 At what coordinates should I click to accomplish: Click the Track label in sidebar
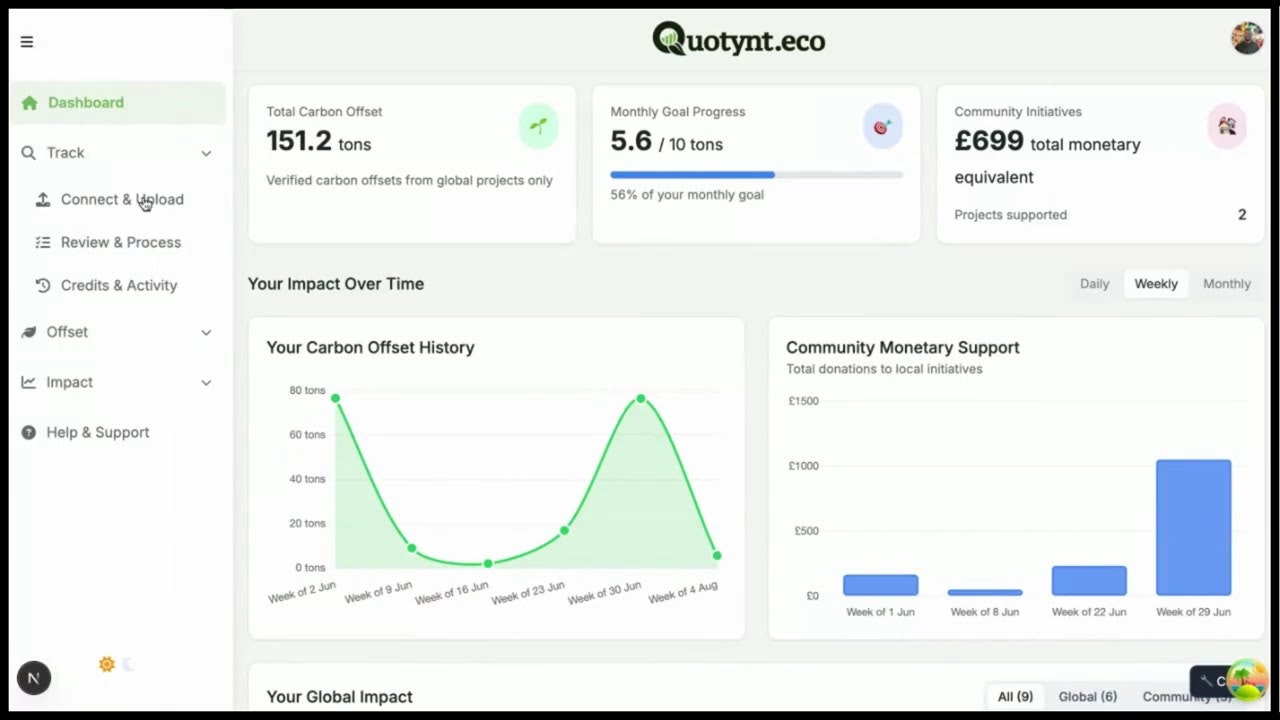tap(65, 153)
